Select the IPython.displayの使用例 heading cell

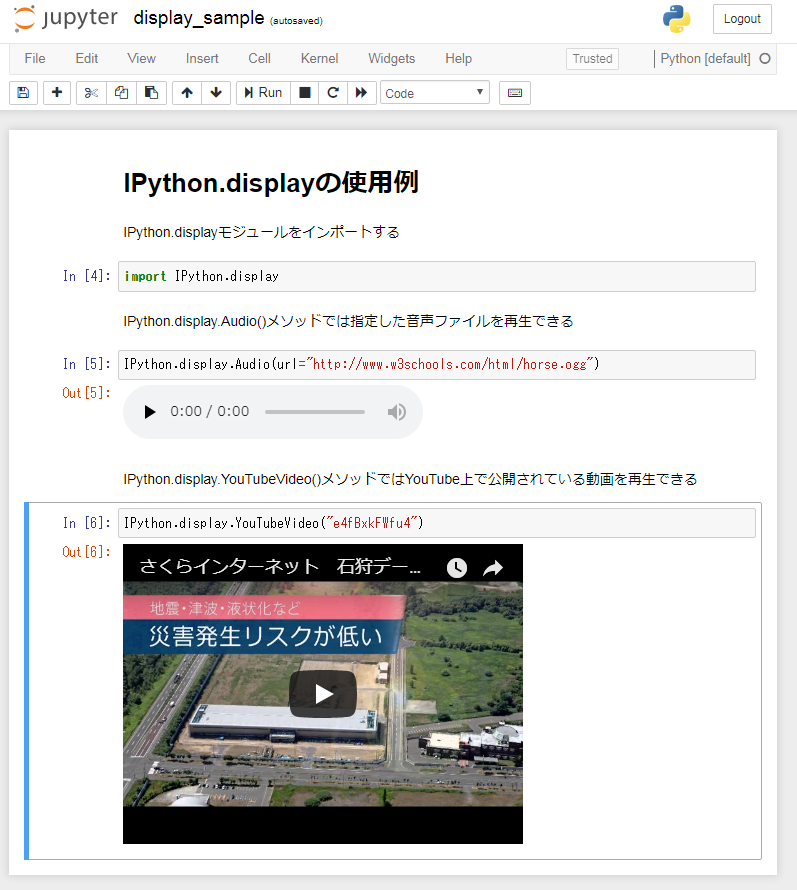[x=271, y=183]
